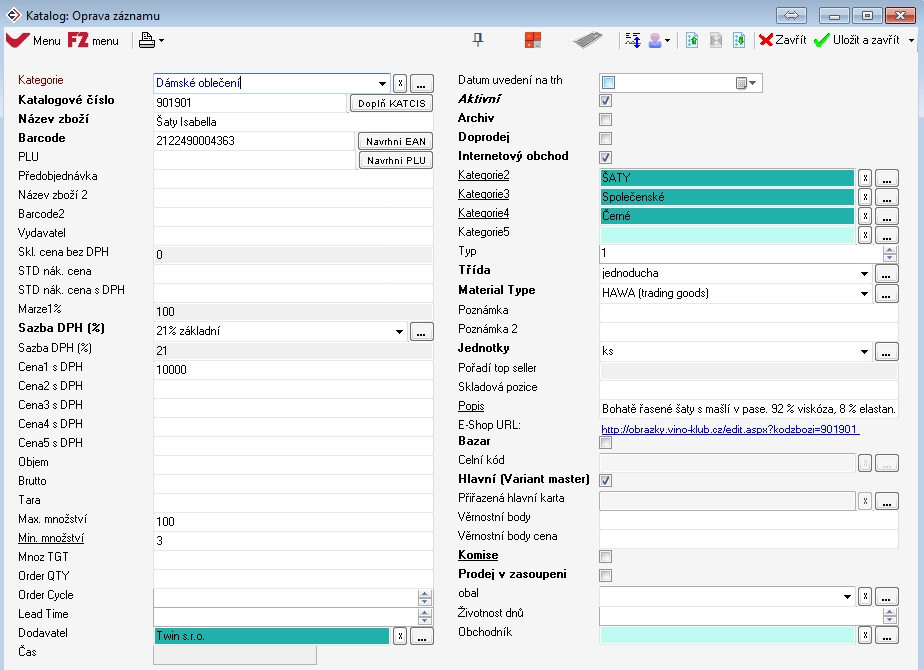
Task: Clear Kategorie4 with its x button
Action: [864, 216]
